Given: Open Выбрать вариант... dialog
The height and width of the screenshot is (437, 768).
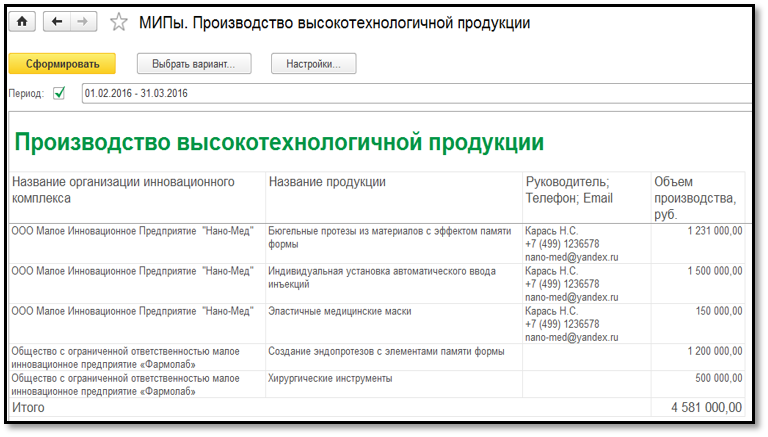Looking at the screenshot, I should coord(194,64).
